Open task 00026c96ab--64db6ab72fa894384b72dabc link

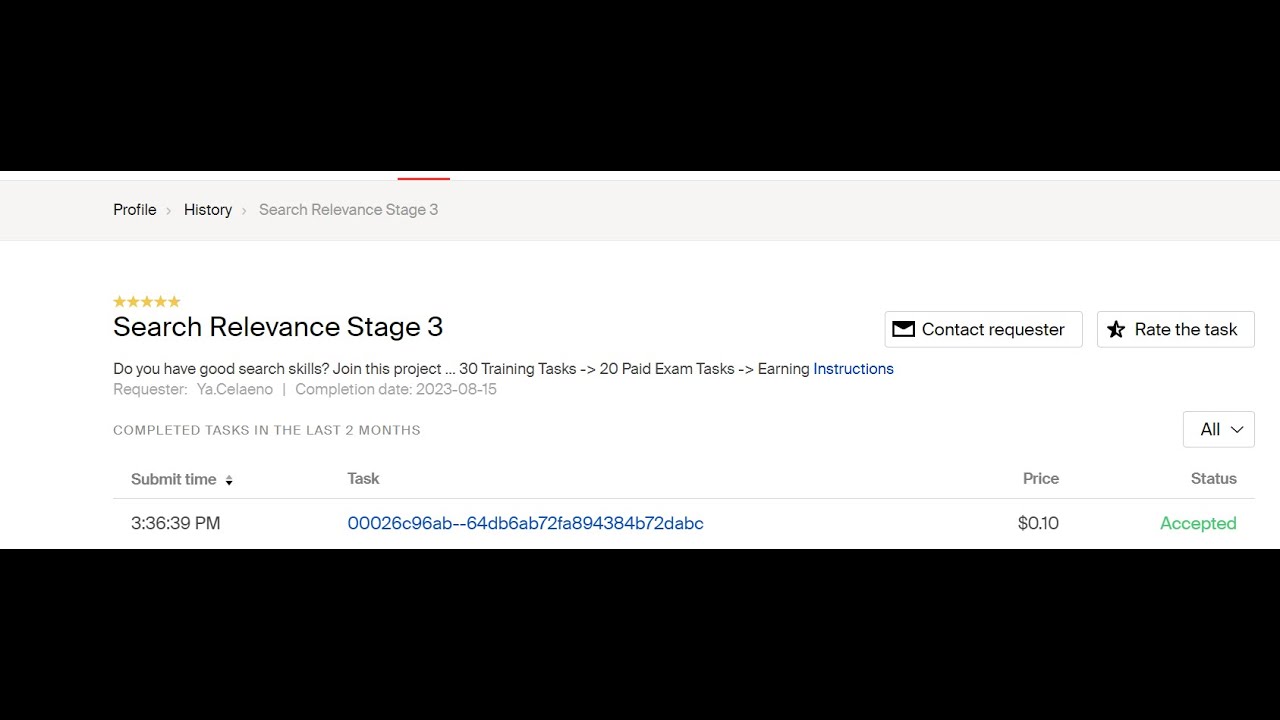tap(525, 523)
